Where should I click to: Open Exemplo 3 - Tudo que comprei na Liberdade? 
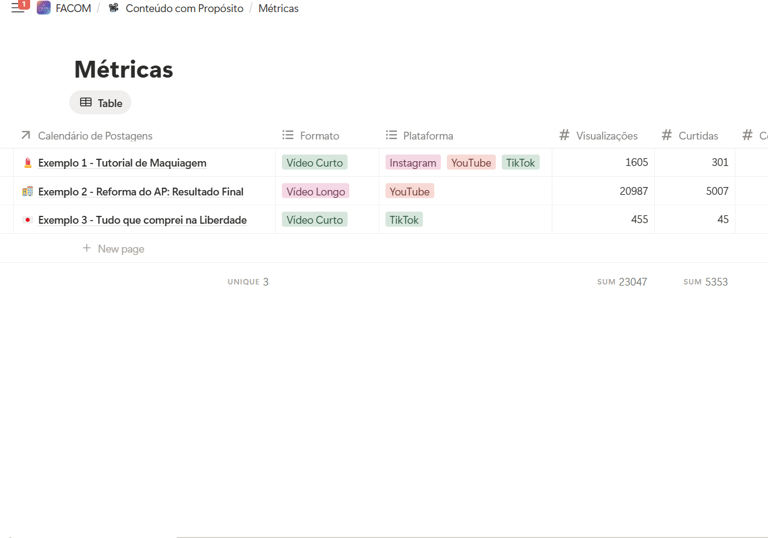(142, 220)
